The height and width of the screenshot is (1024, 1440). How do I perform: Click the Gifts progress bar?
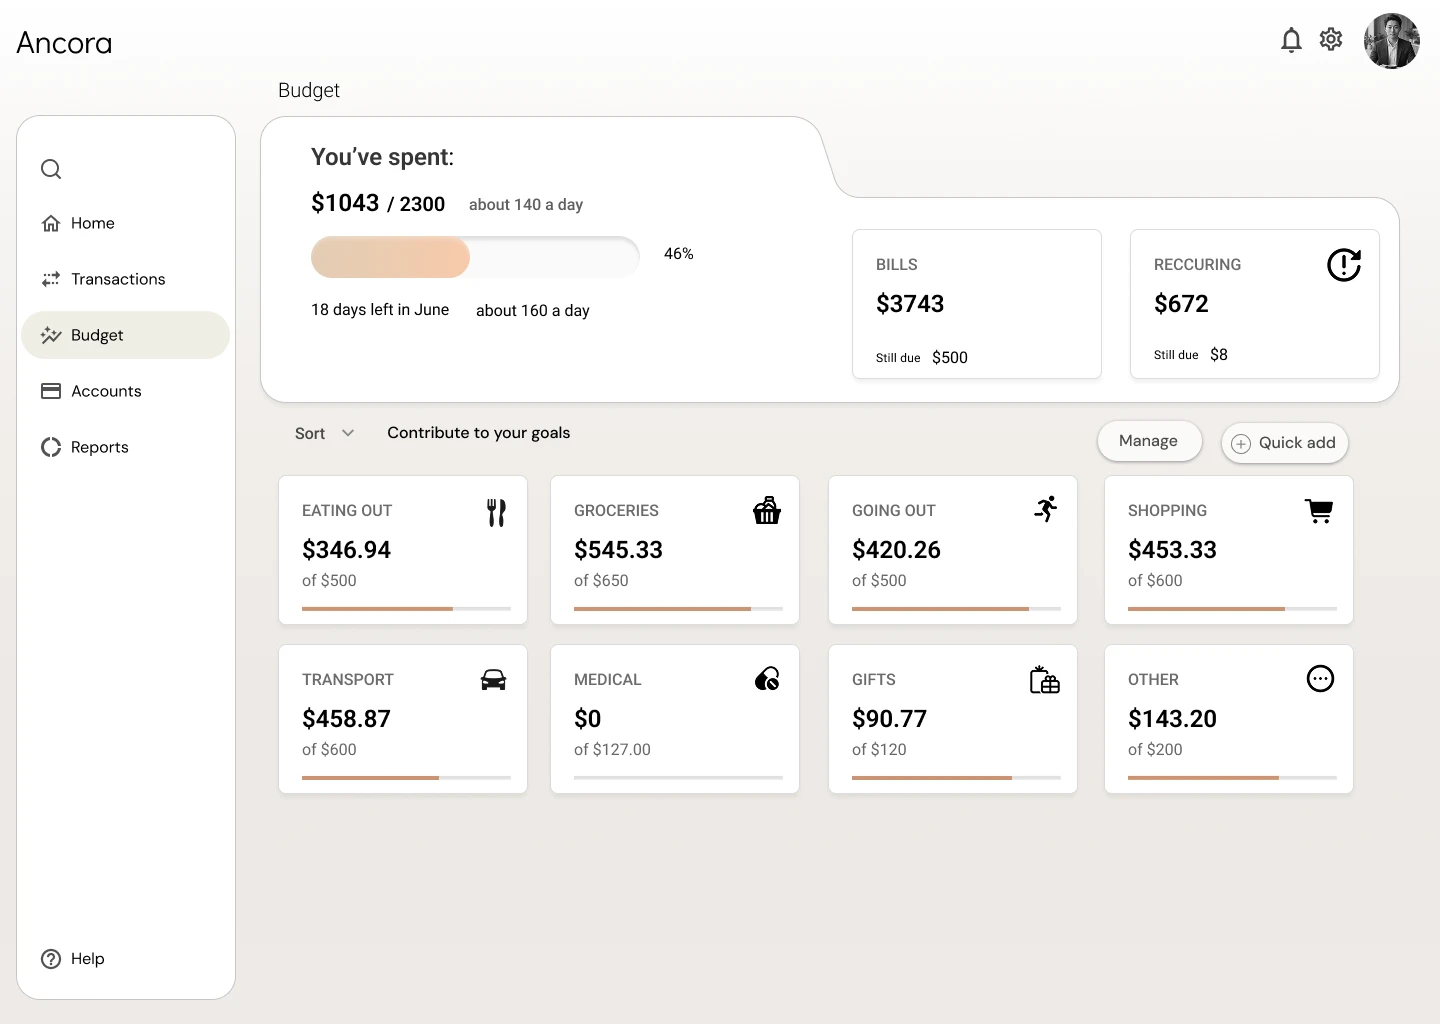956,777
